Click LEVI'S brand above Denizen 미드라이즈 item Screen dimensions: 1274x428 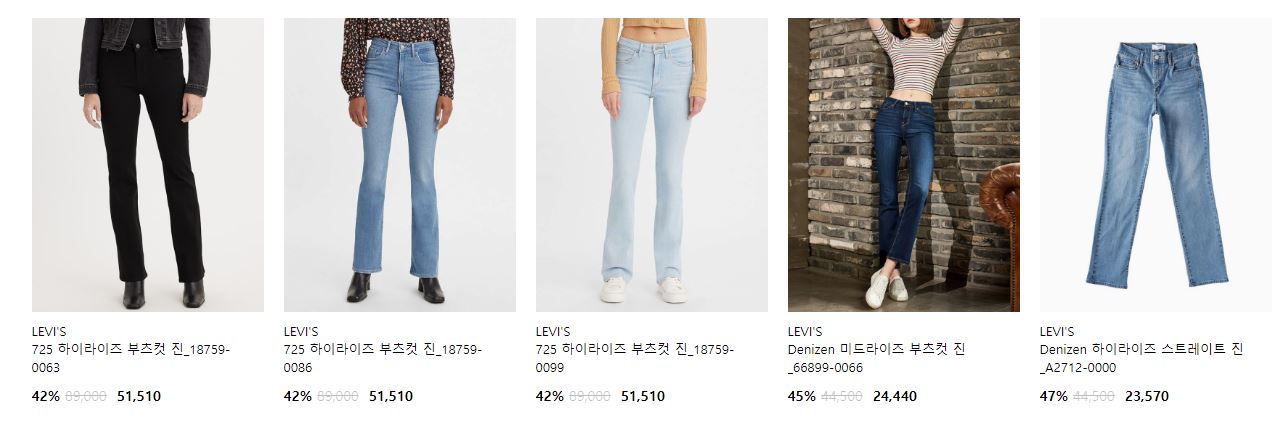coord(805,332)
